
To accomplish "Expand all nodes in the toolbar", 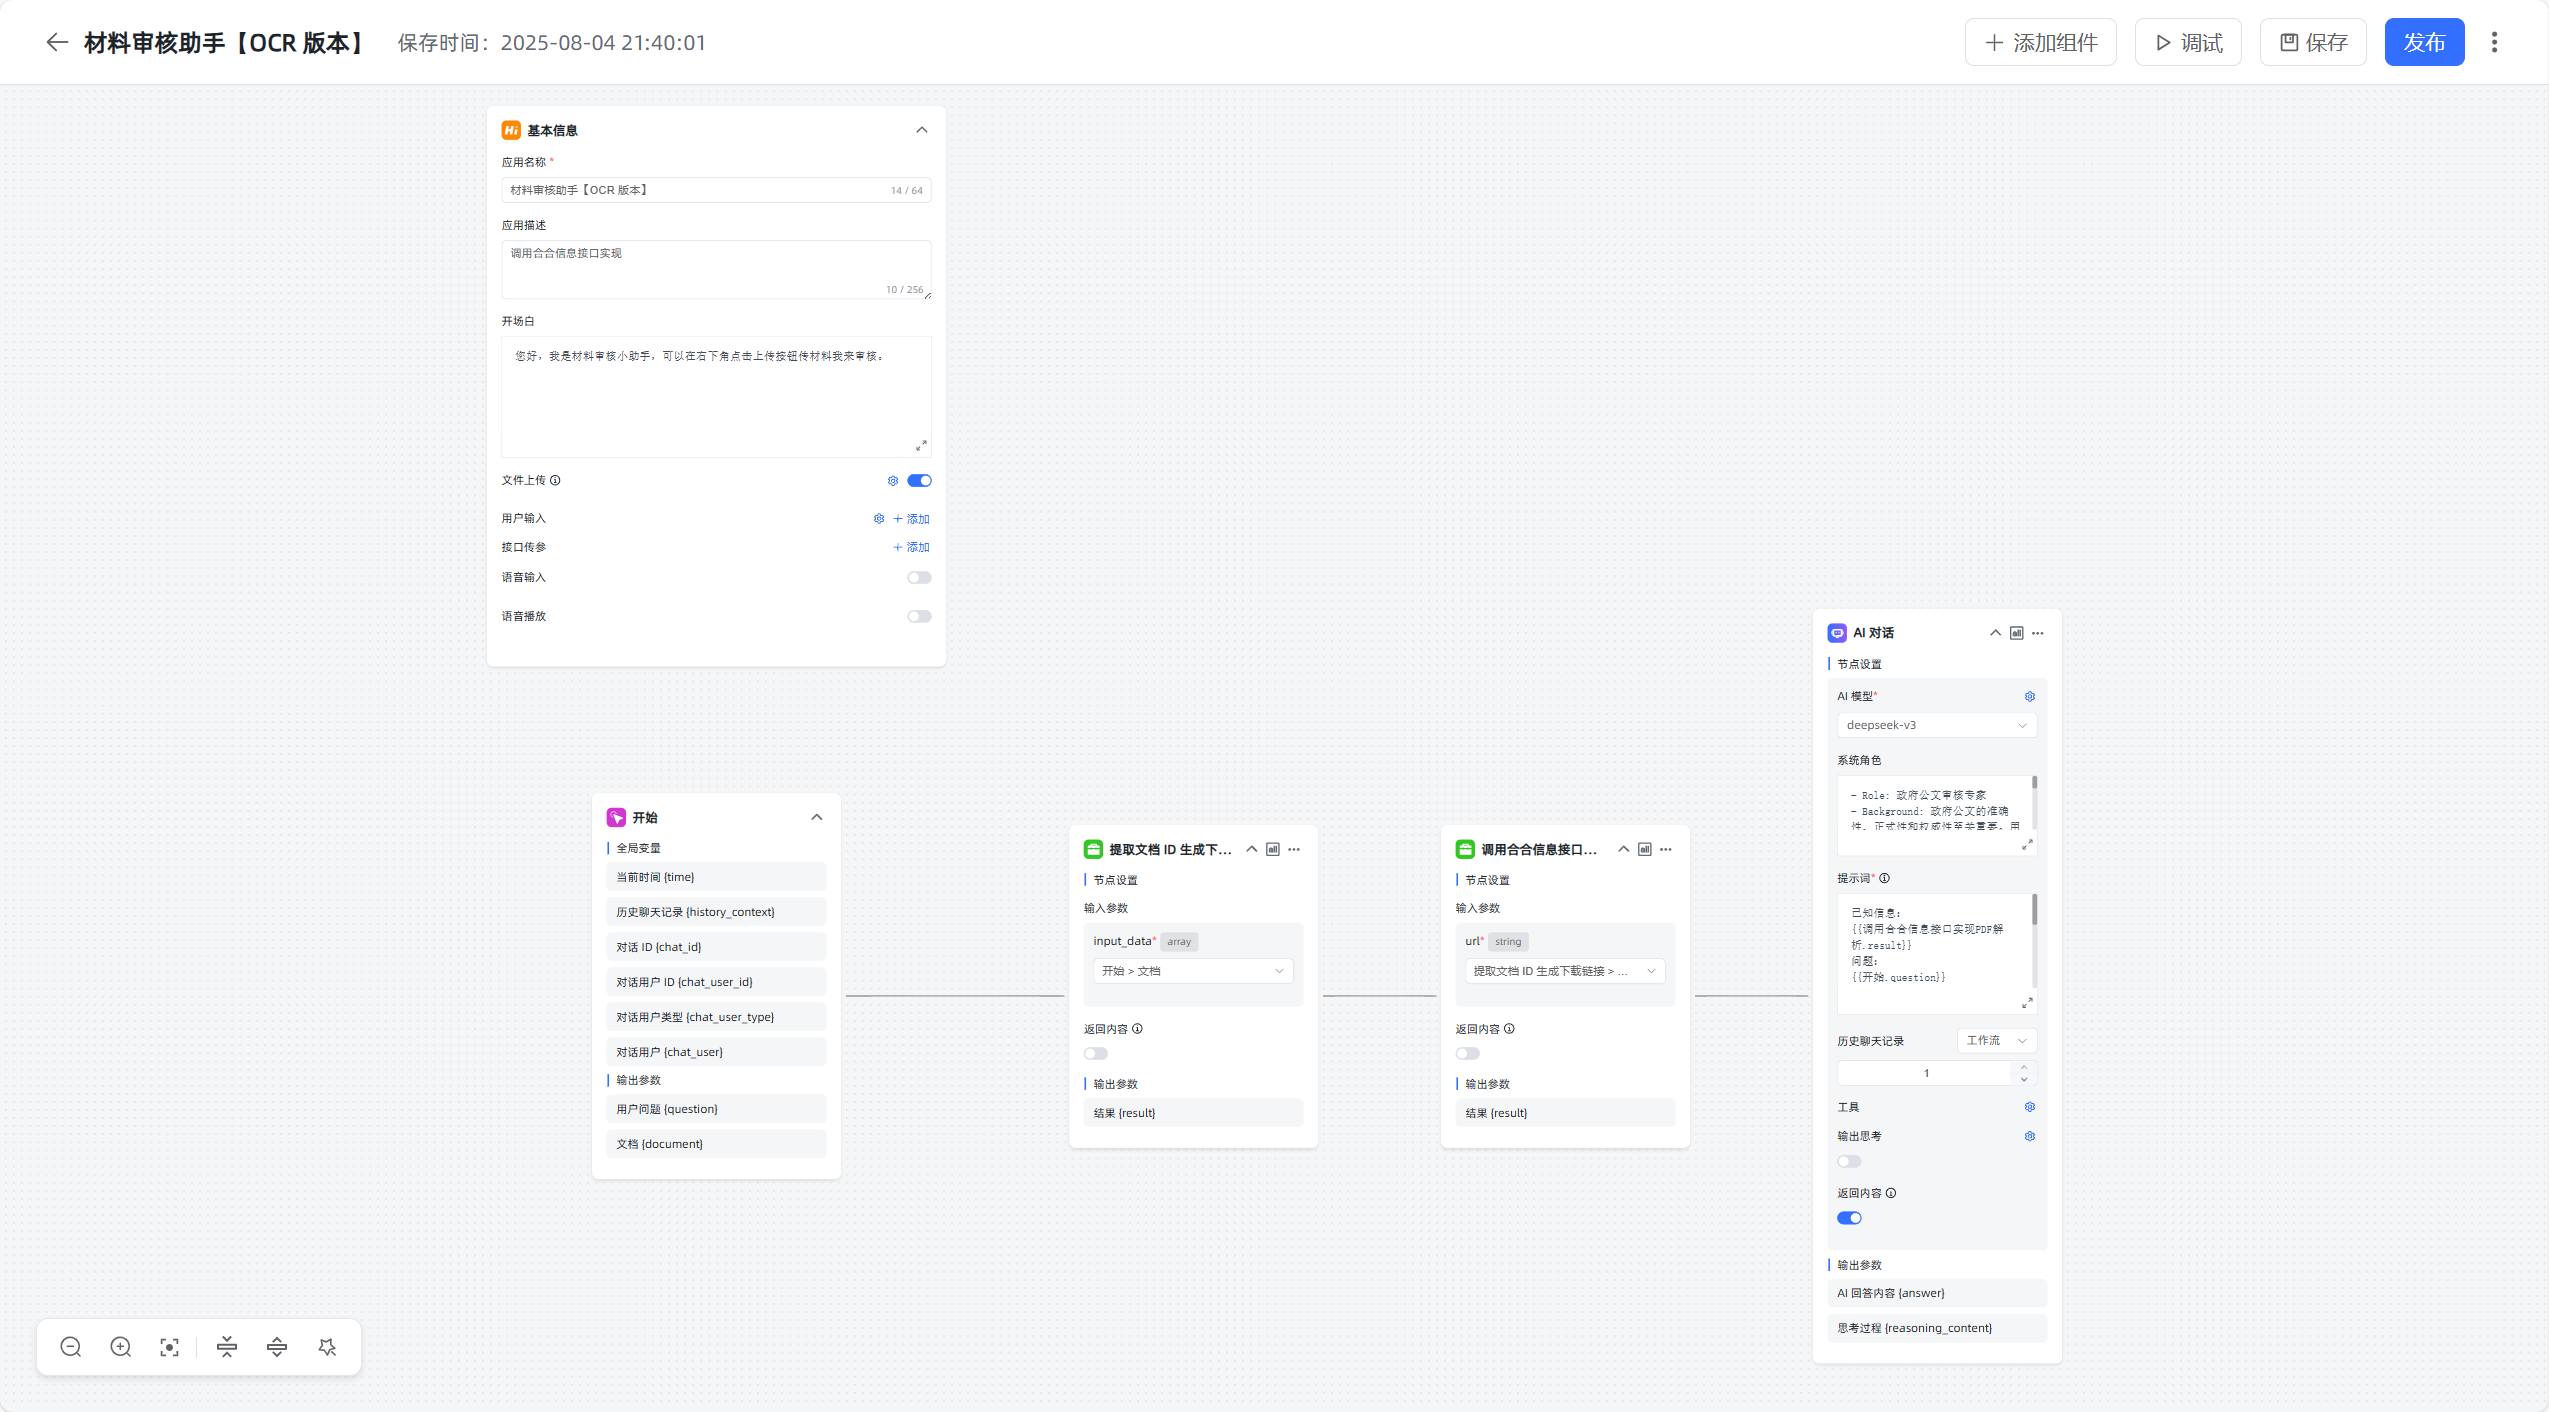I will coord(277,1347).
